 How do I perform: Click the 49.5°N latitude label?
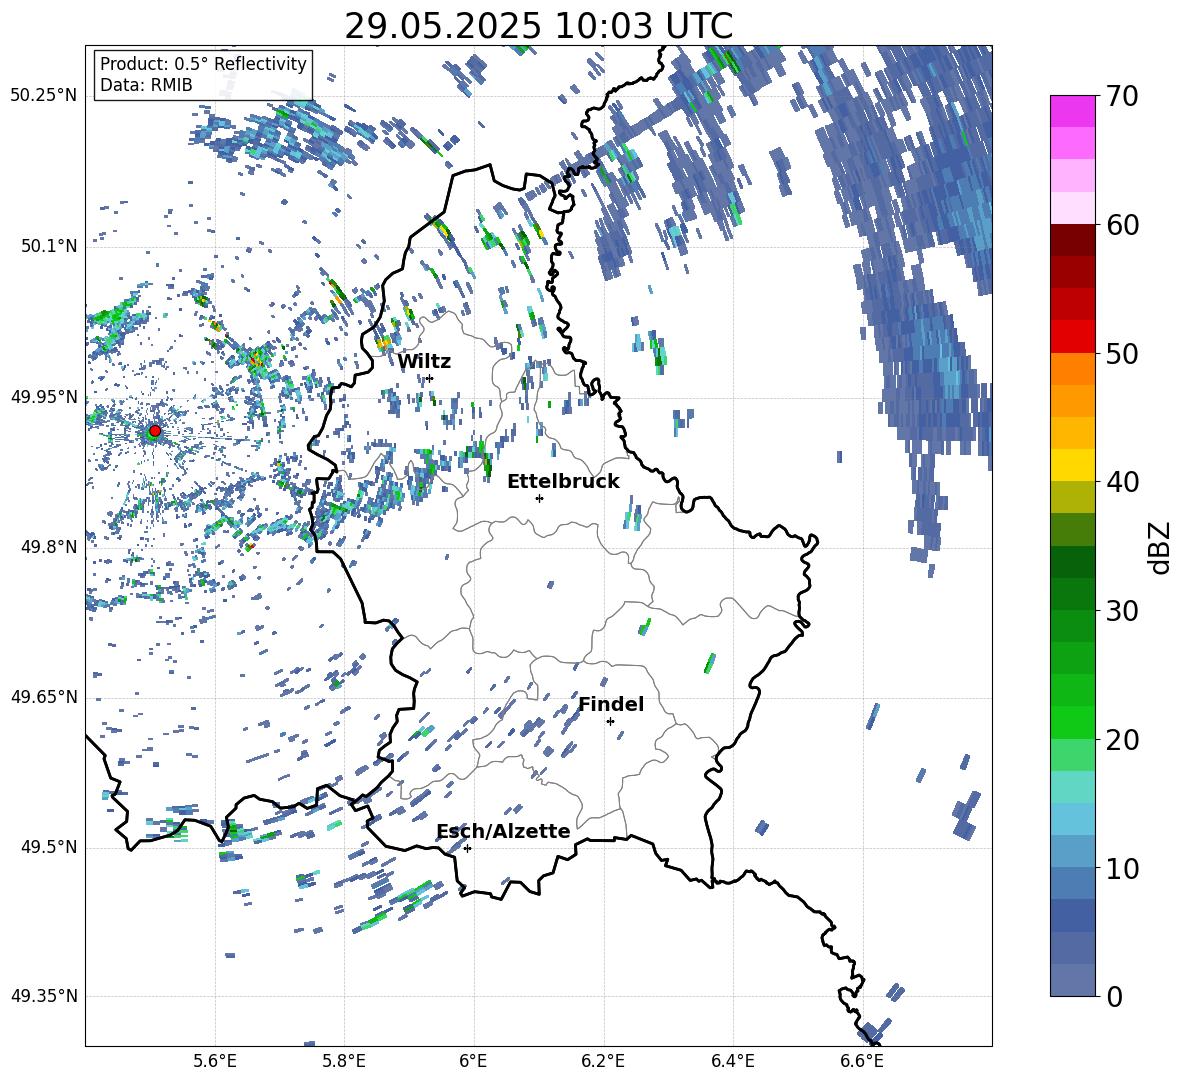tap(49, 847)
